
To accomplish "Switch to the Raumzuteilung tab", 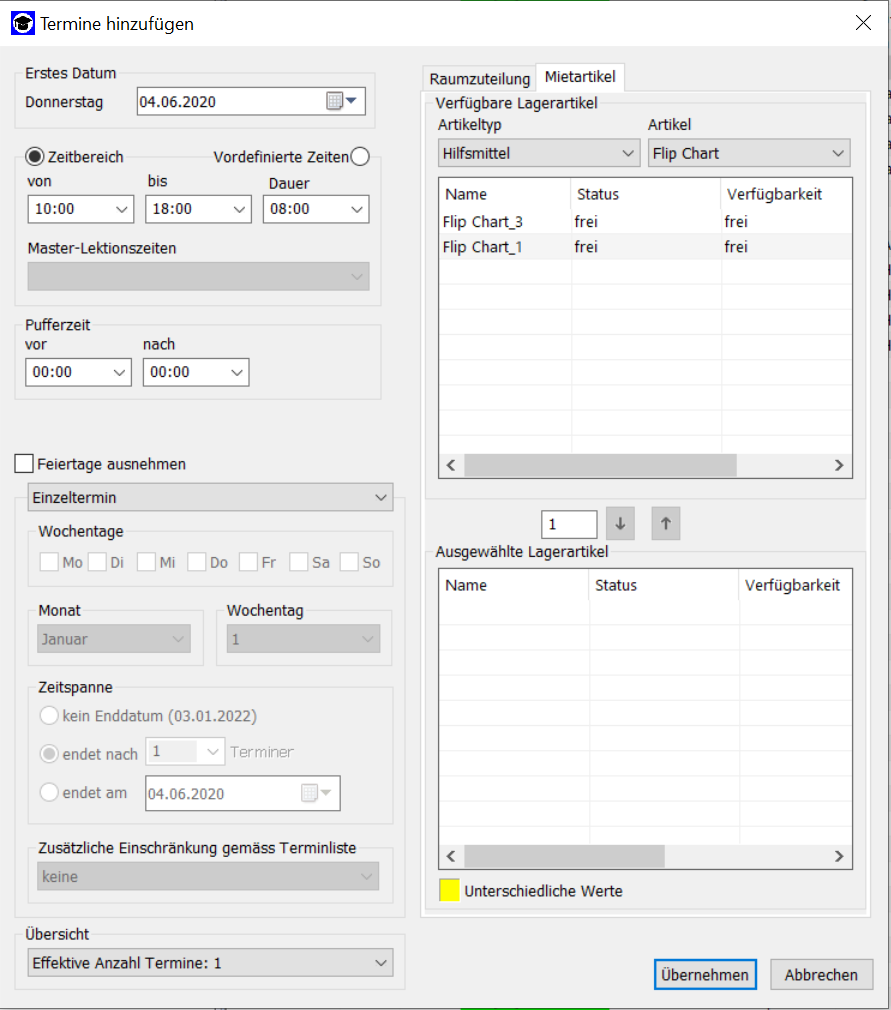I will pos(479,79).
